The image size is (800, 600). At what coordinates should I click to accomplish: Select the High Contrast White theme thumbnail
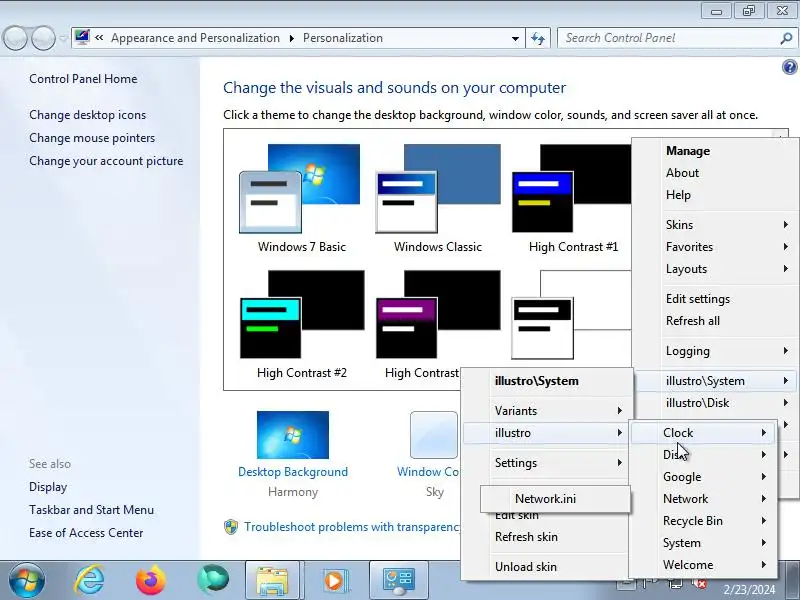click(x=571, y=315)
